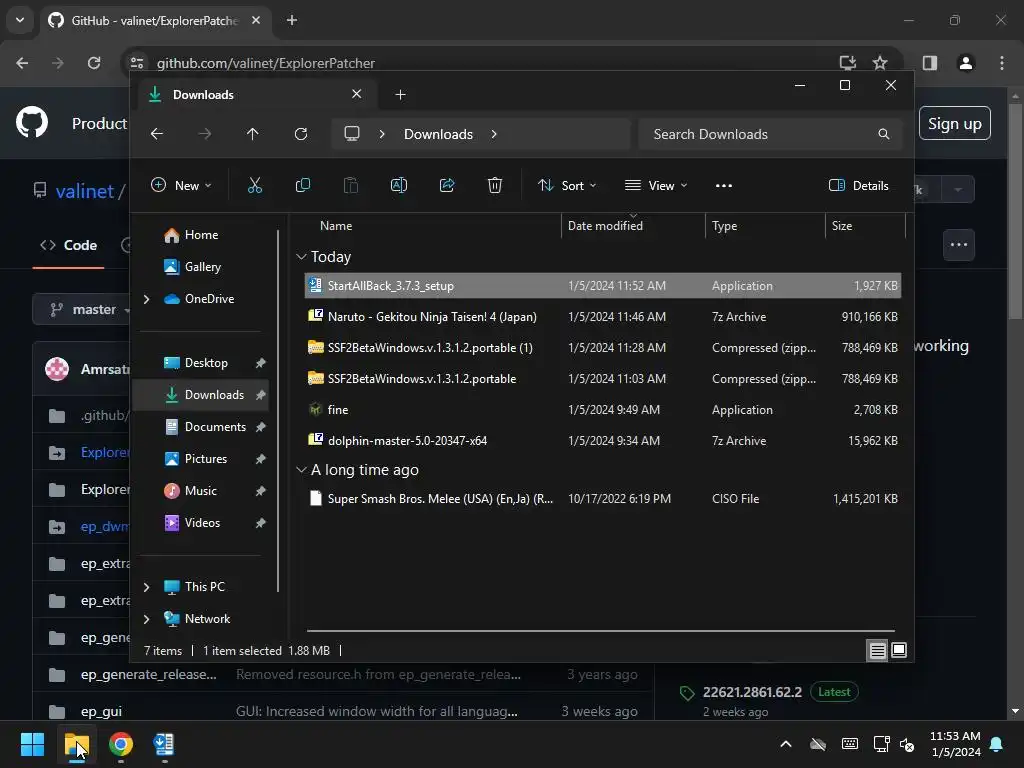Expand the OneDrive tree node

(x=146, y=298)
